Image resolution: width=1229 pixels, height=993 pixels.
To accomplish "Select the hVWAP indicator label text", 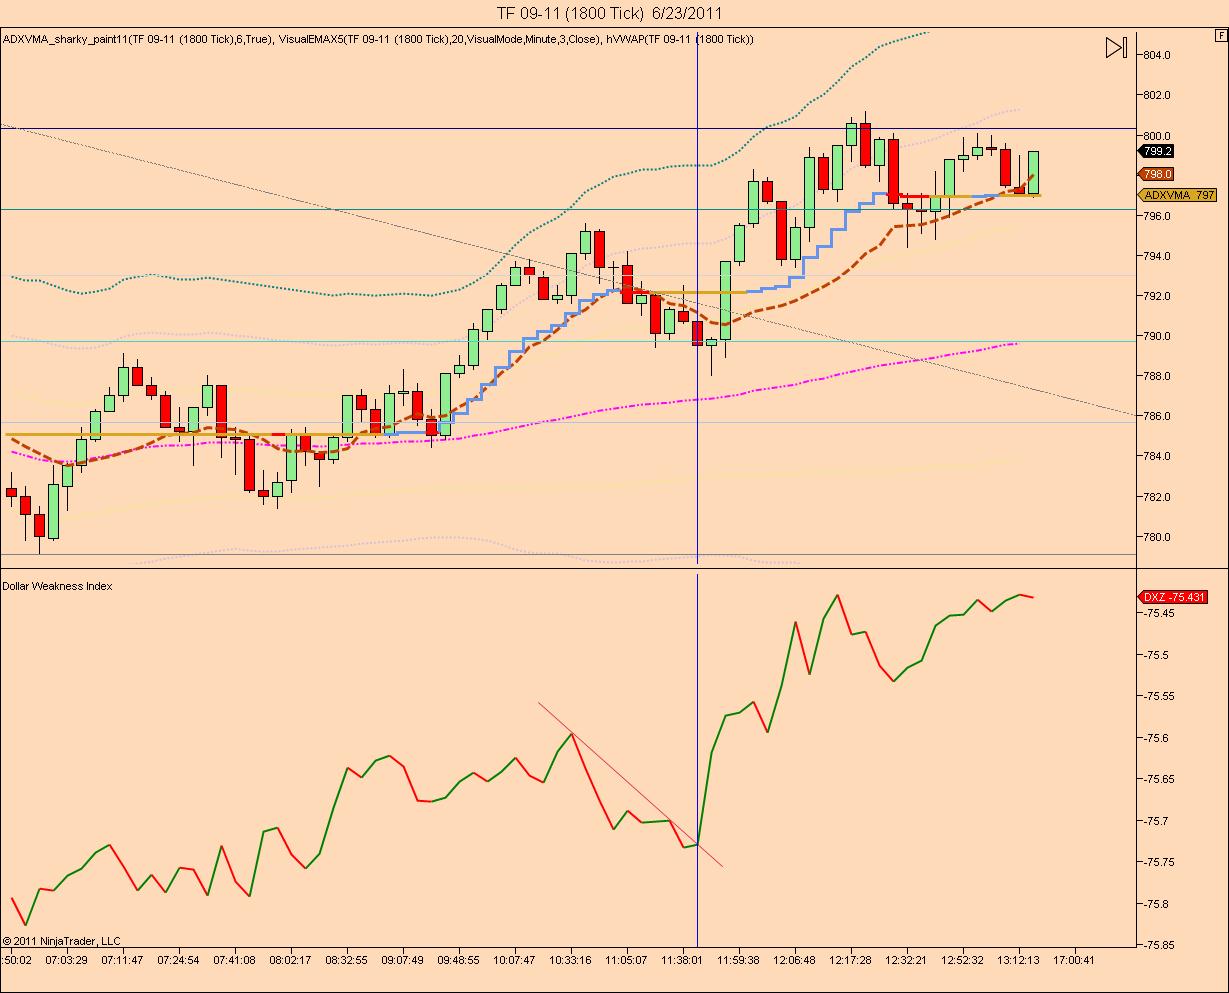I will click(681, 39).
